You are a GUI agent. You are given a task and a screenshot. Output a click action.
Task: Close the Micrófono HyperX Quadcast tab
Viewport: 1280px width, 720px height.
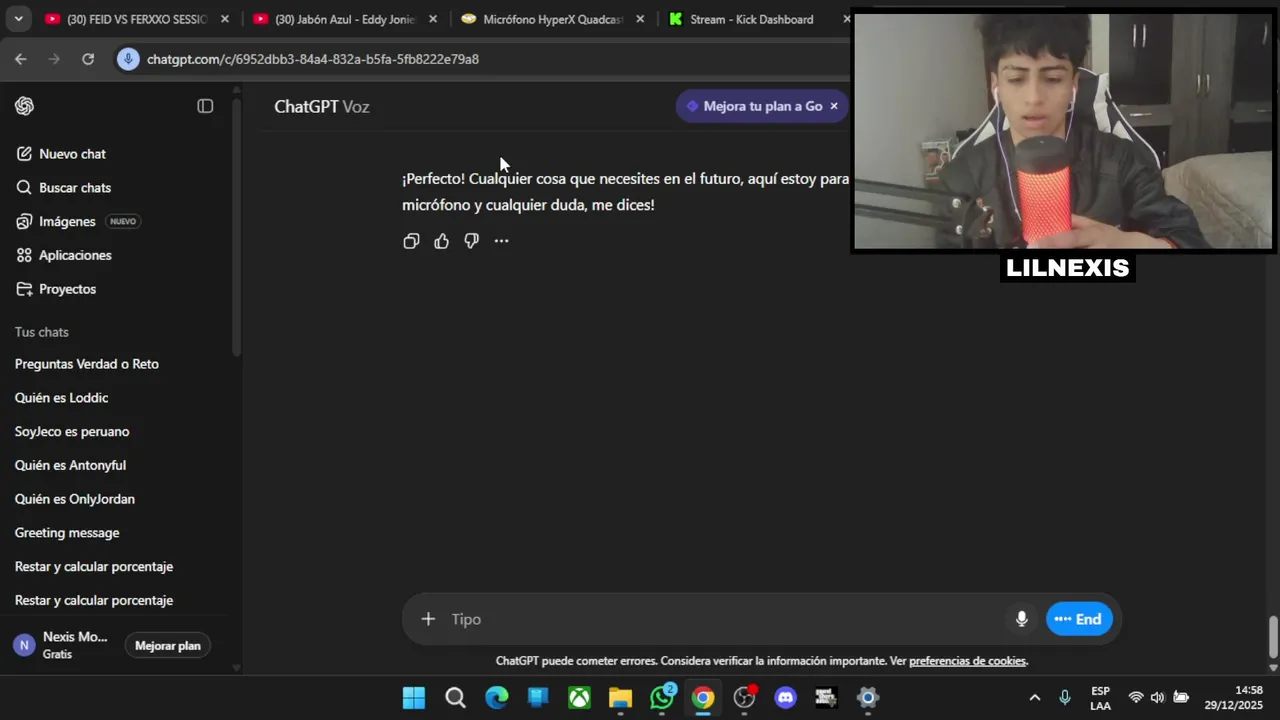click(x=640, y=19)
